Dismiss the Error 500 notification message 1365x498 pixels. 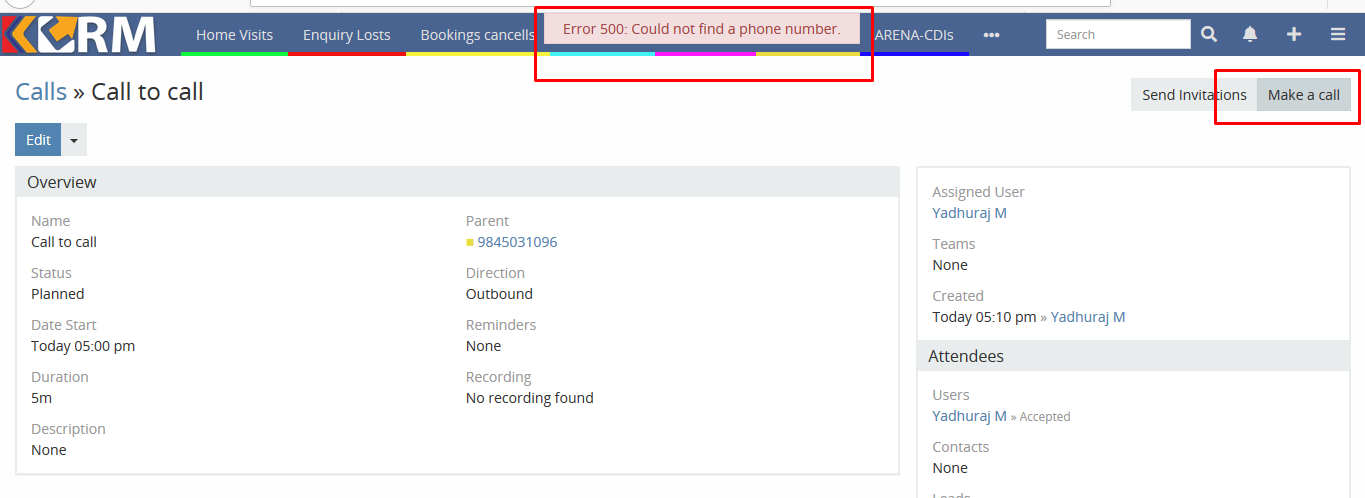(x=701, y=29)
